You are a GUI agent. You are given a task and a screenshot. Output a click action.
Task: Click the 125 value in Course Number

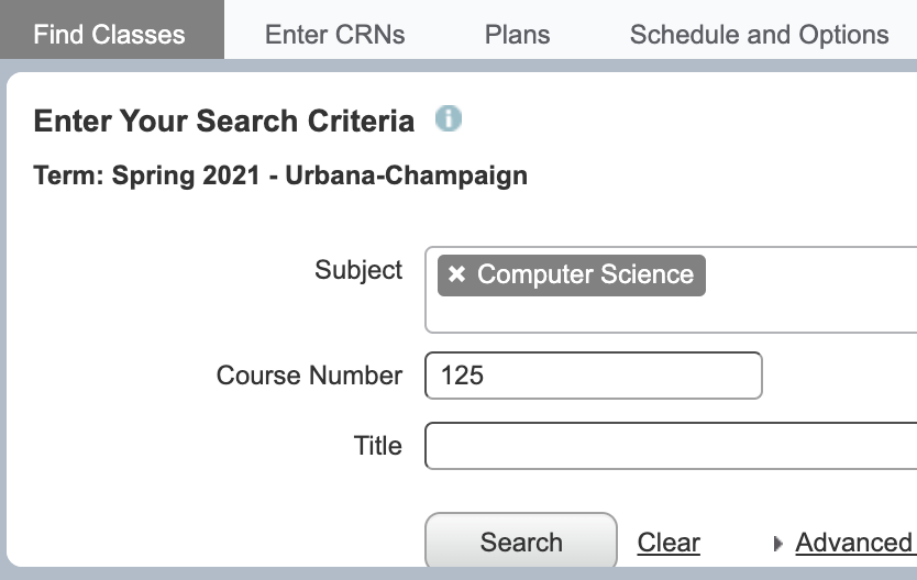tap(462, 375)
